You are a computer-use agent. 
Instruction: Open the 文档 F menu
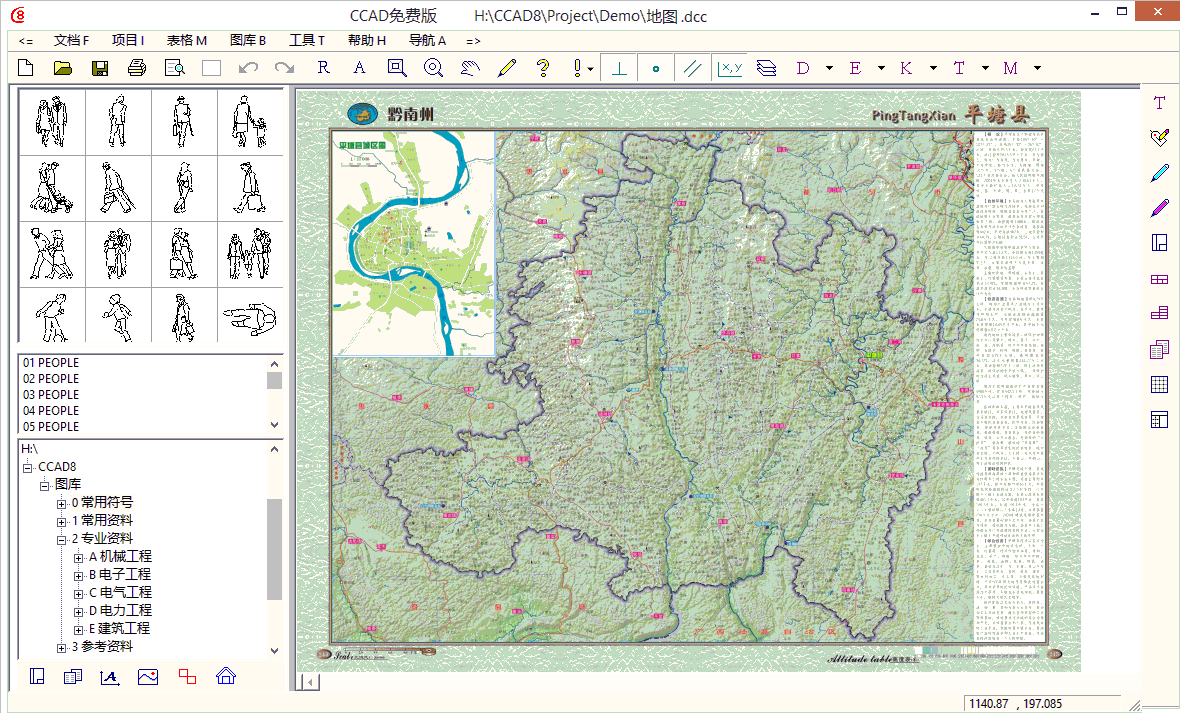click(71, 41)
